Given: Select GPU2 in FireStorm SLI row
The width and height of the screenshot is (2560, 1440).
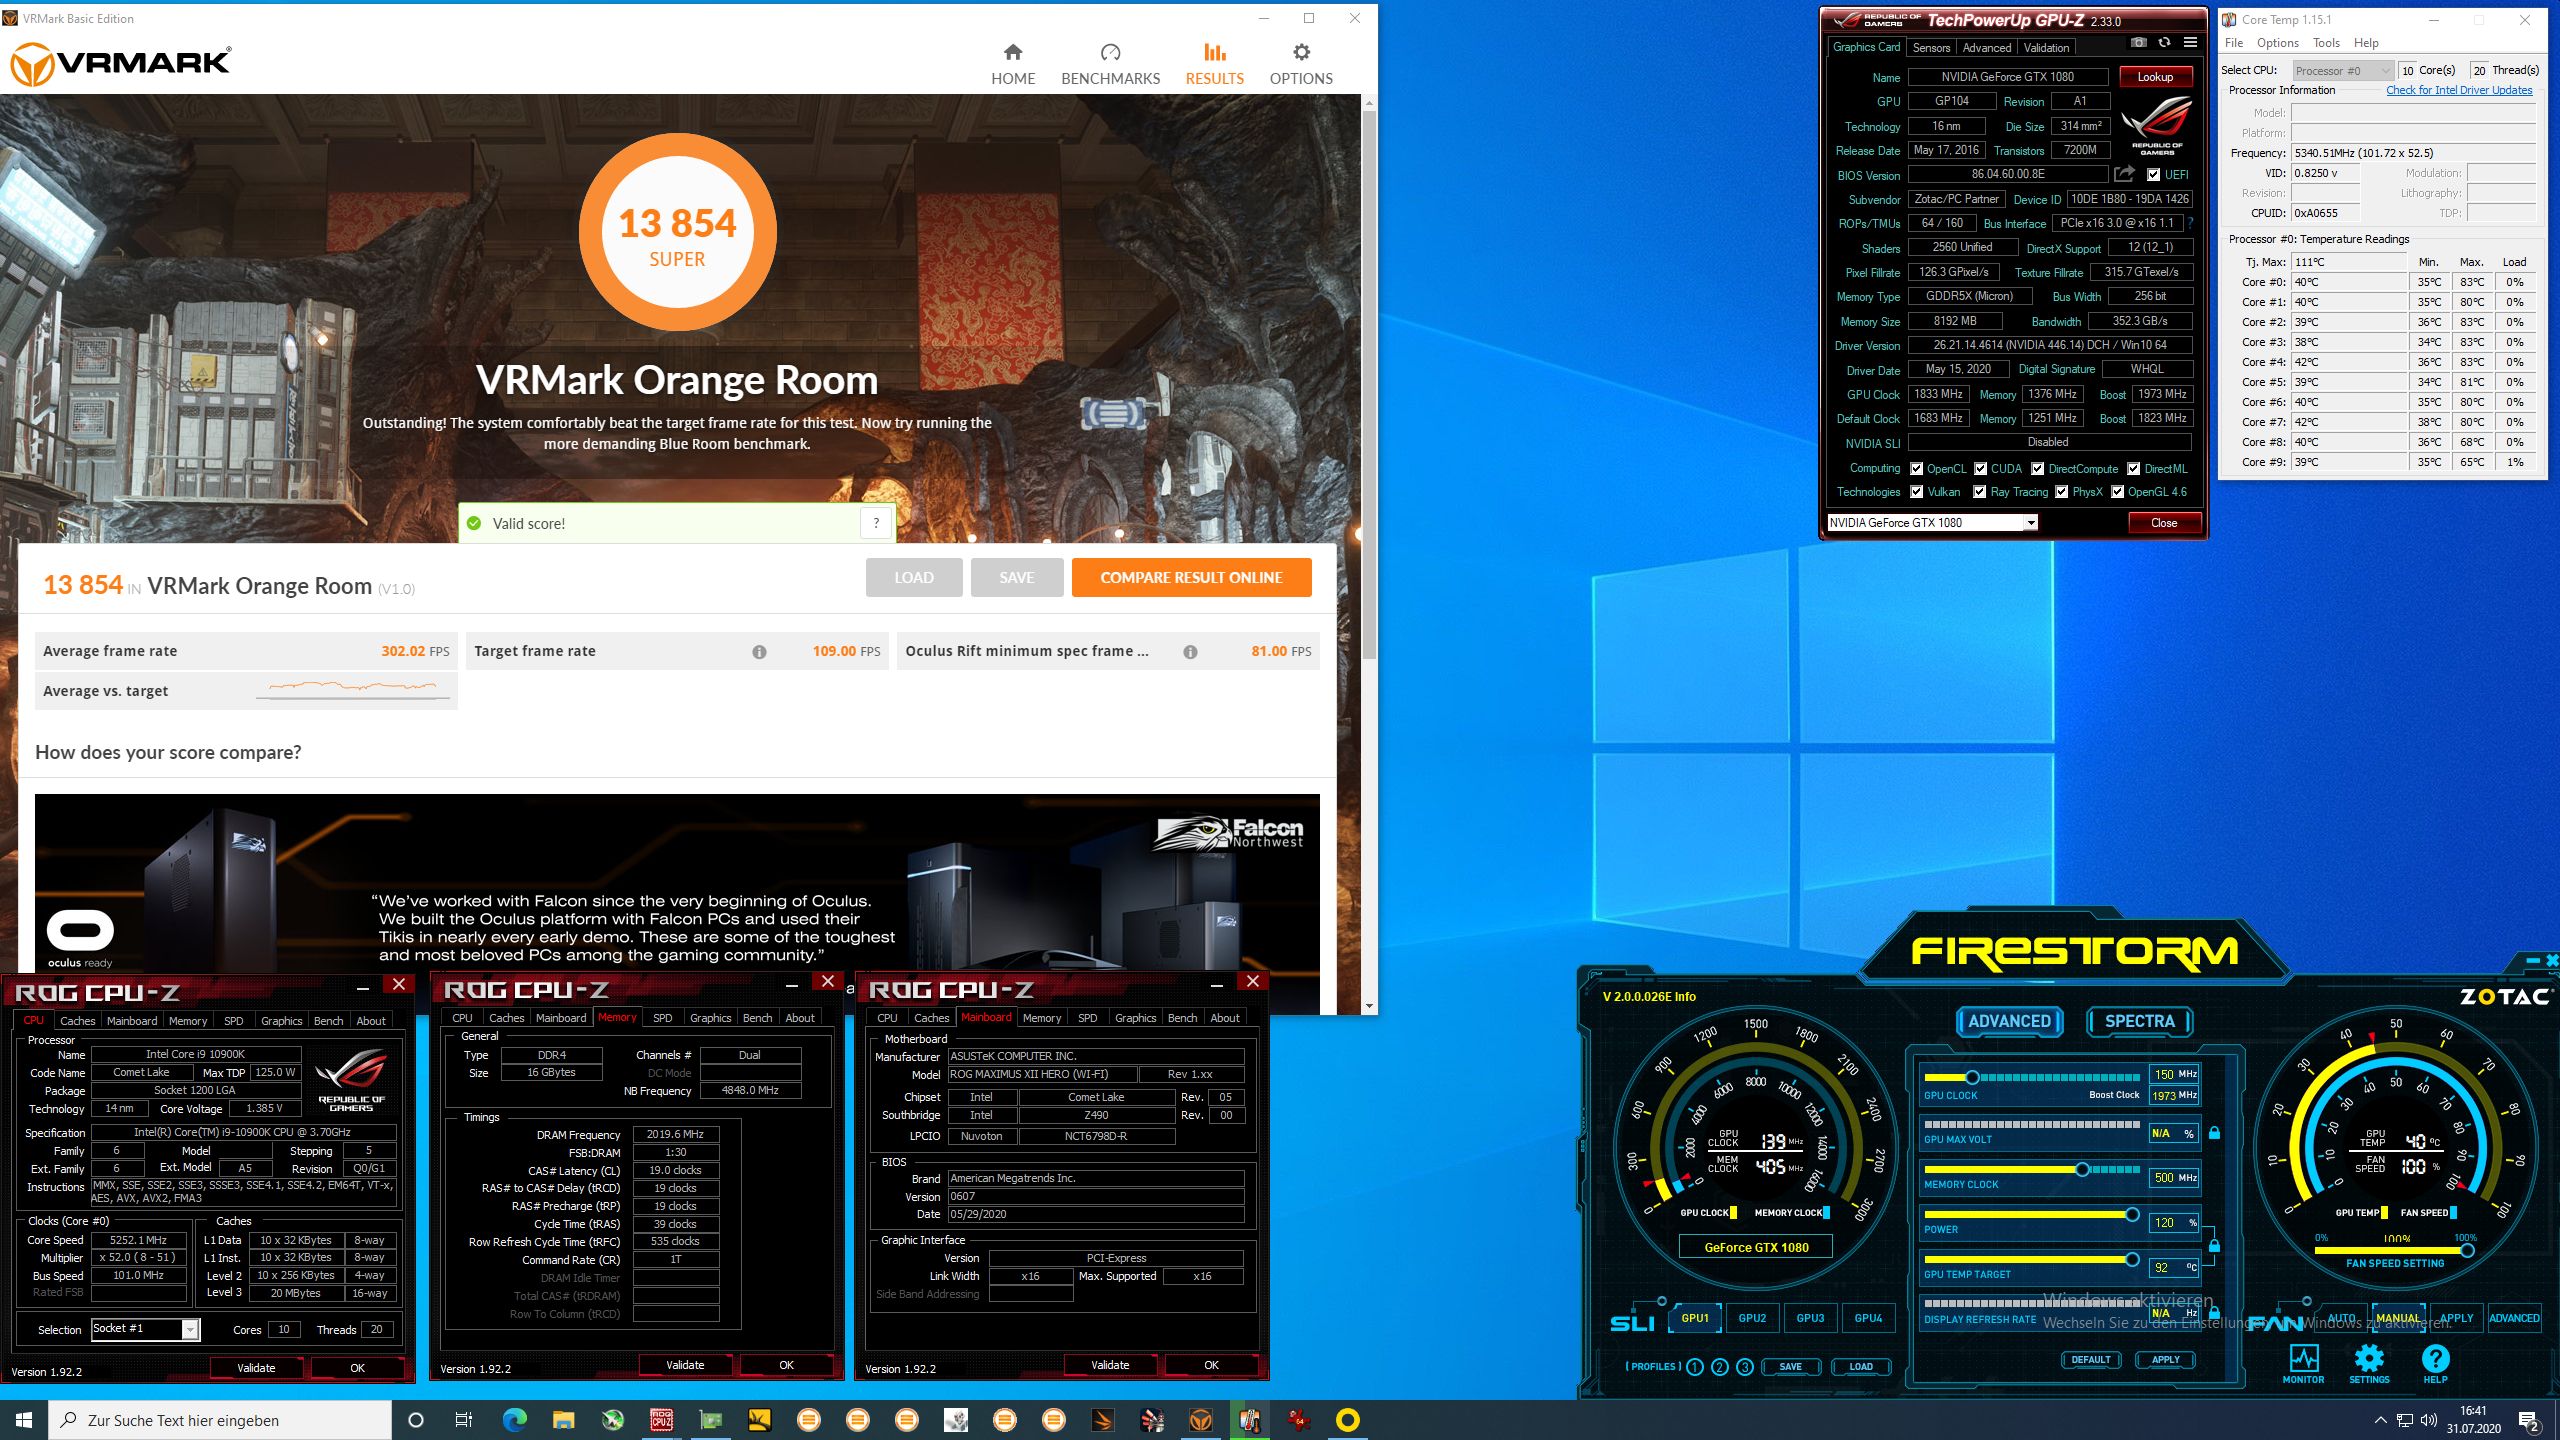Looking at the screenshot, I should pyautogui.click(x=1752, y=1318).
